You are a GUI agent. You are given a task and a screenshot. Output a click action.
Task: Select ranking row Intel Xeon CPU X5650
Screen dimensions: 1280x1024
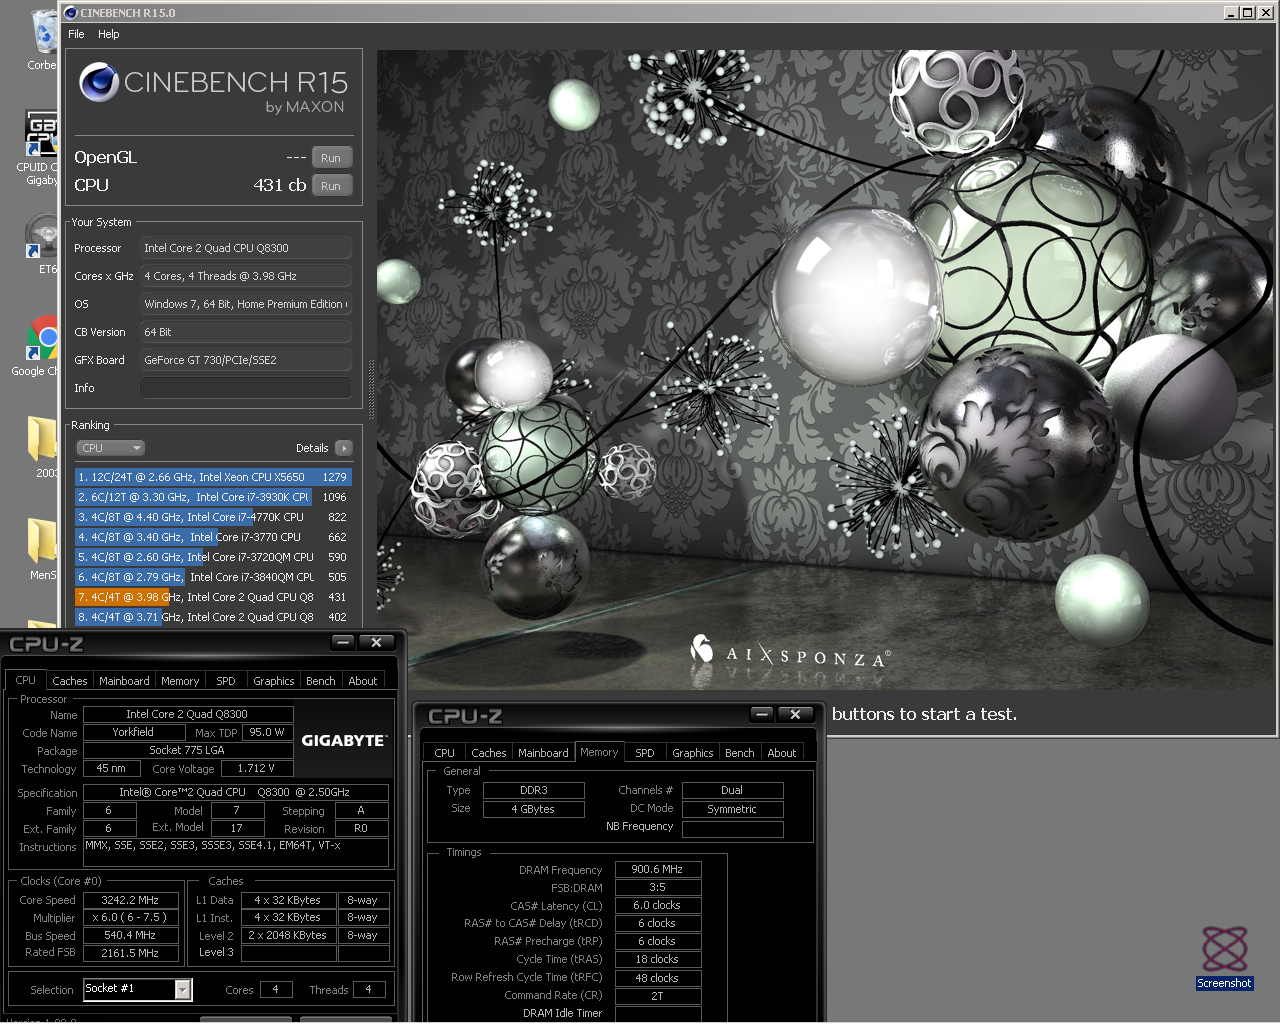(213, 477)
